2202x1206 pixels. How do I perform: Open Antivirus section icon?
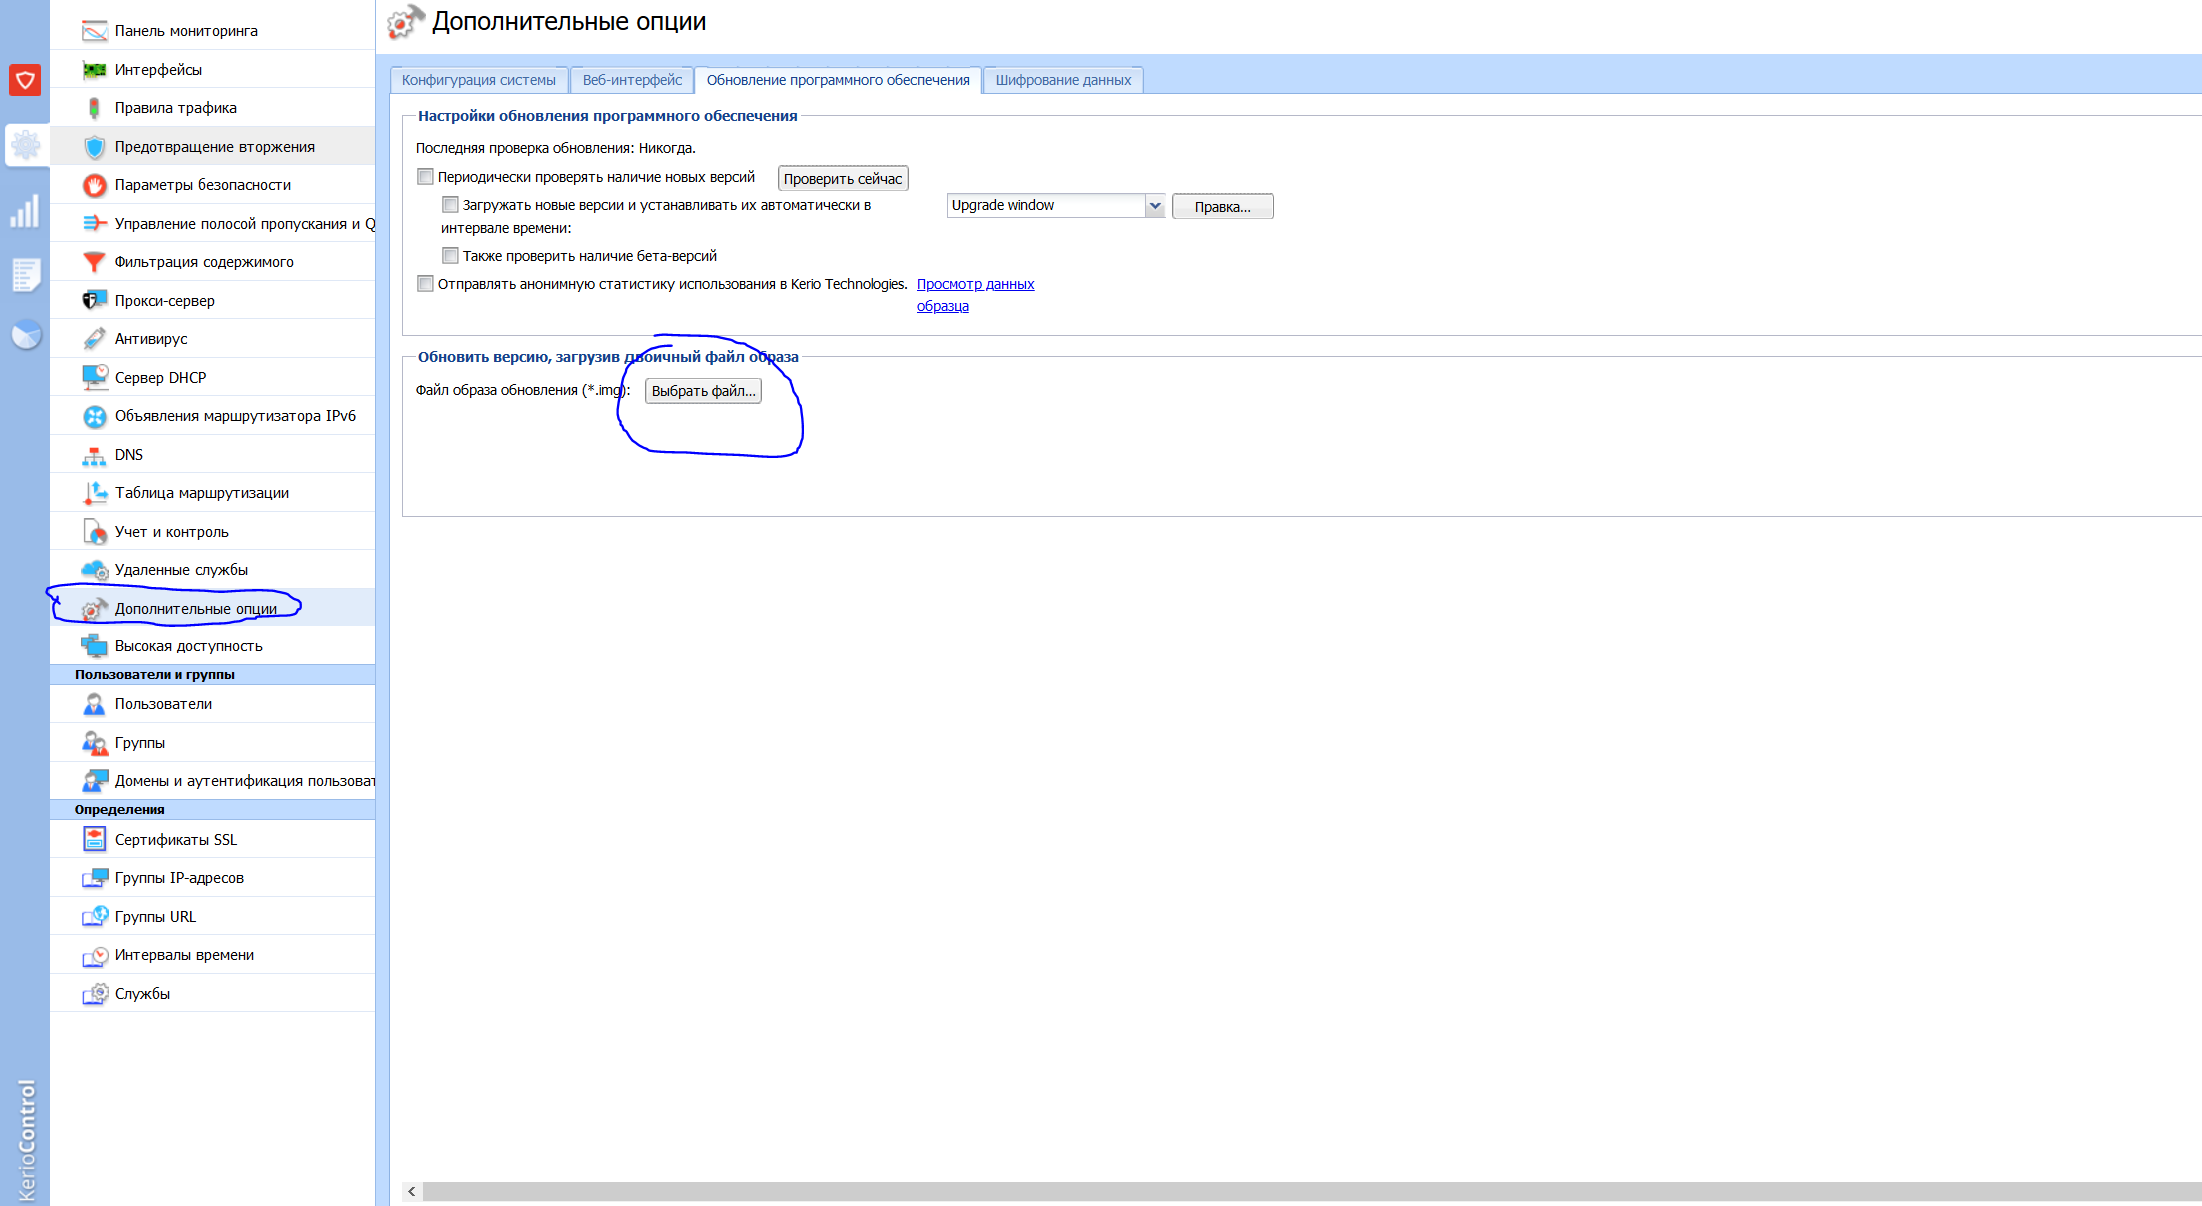[94, 339]
